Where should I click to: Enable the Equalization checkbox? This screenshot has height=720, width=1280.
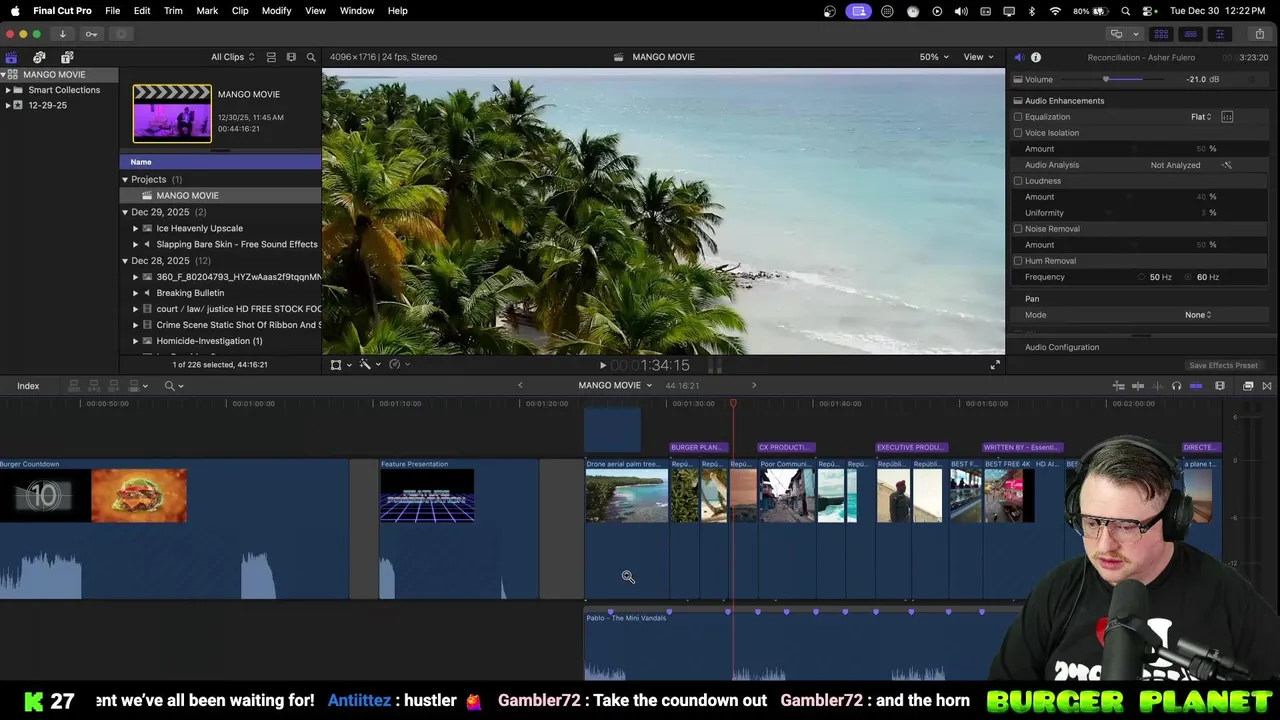tap(1018, 117)
